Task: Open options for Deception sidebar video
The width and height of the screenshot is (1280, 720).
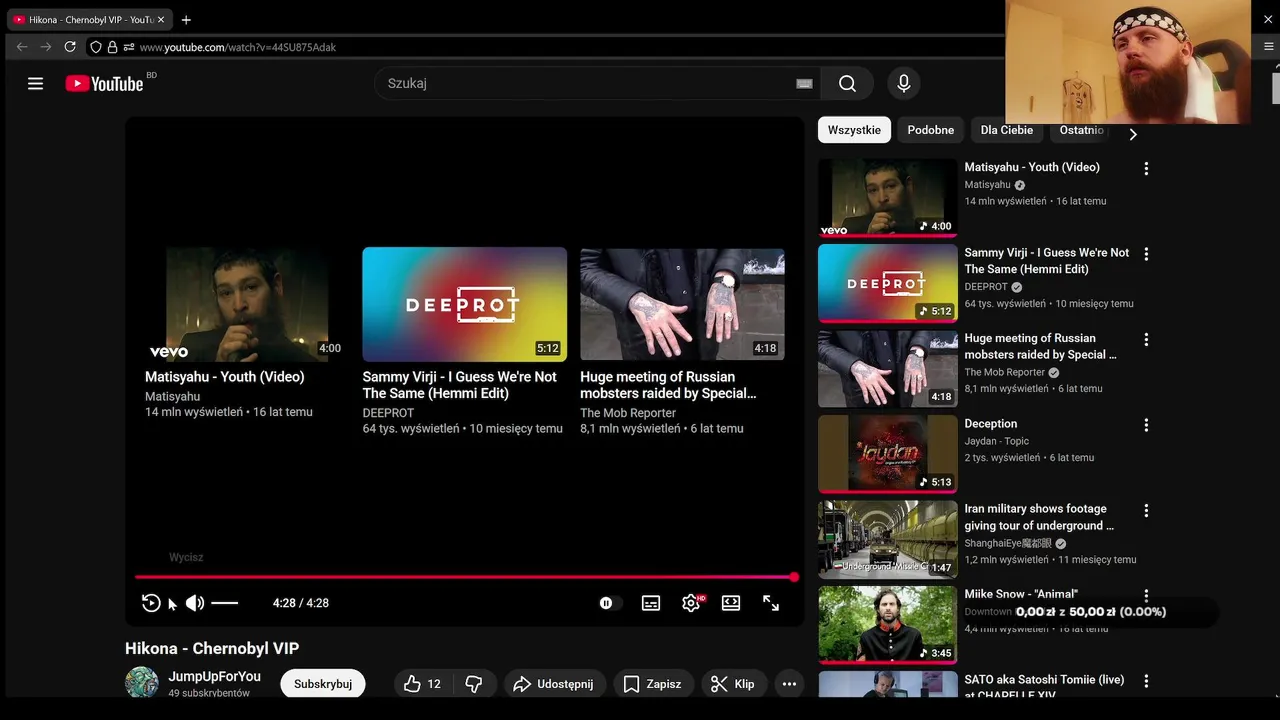Action: point(1146,425)
